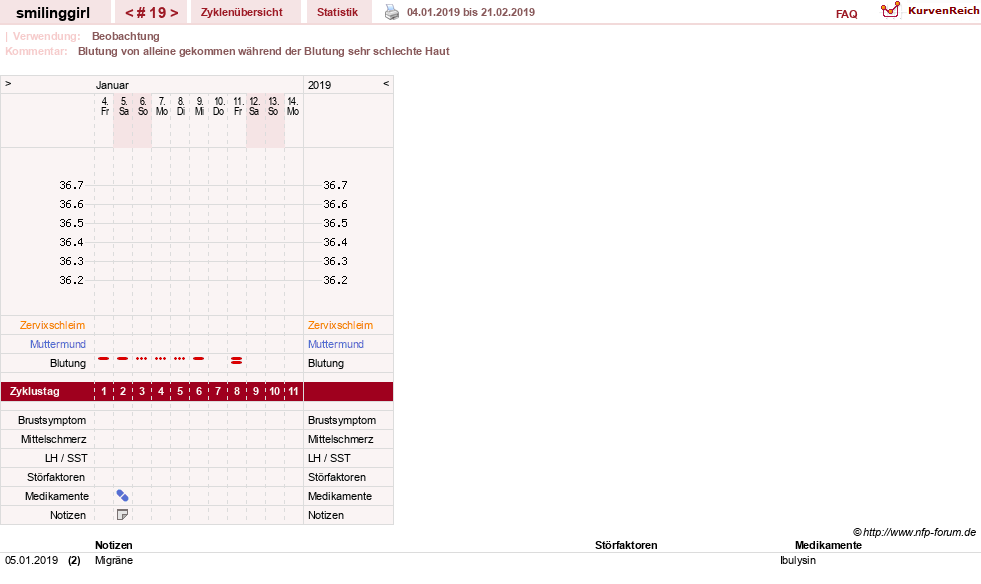The width and height of the screenshot is (981, 584).
Task: Click the 5. Sa date header
Action: pos(123,106)
